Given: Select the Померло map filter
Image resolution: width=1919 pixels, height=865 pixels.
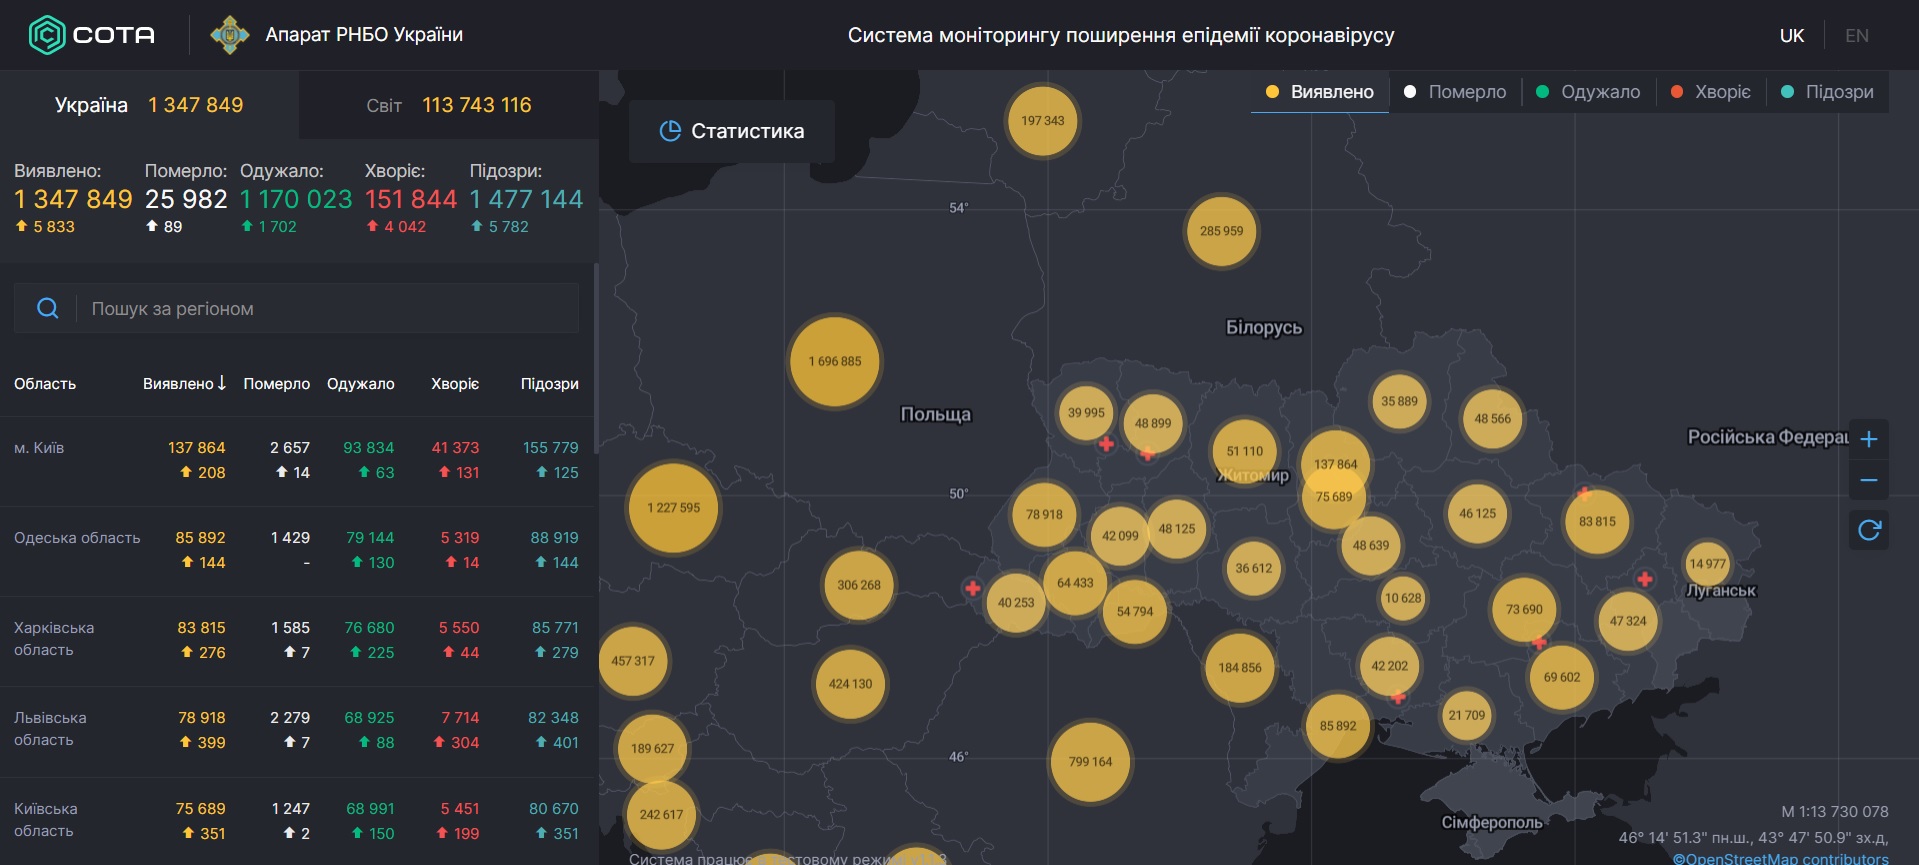Looking at the screenshot, I should pyautogui.click(x=1455, y=92).
